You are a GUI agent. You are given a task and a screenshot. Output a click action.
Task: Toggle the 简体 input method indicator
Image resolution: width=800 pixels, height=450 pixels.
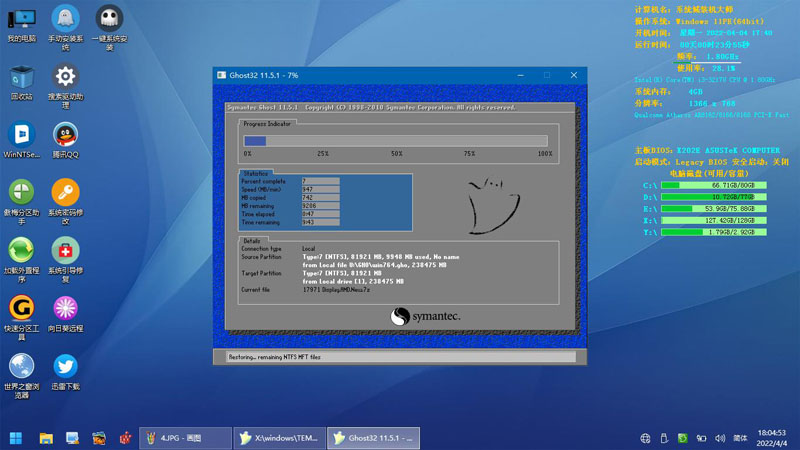[x=740, y=438]
